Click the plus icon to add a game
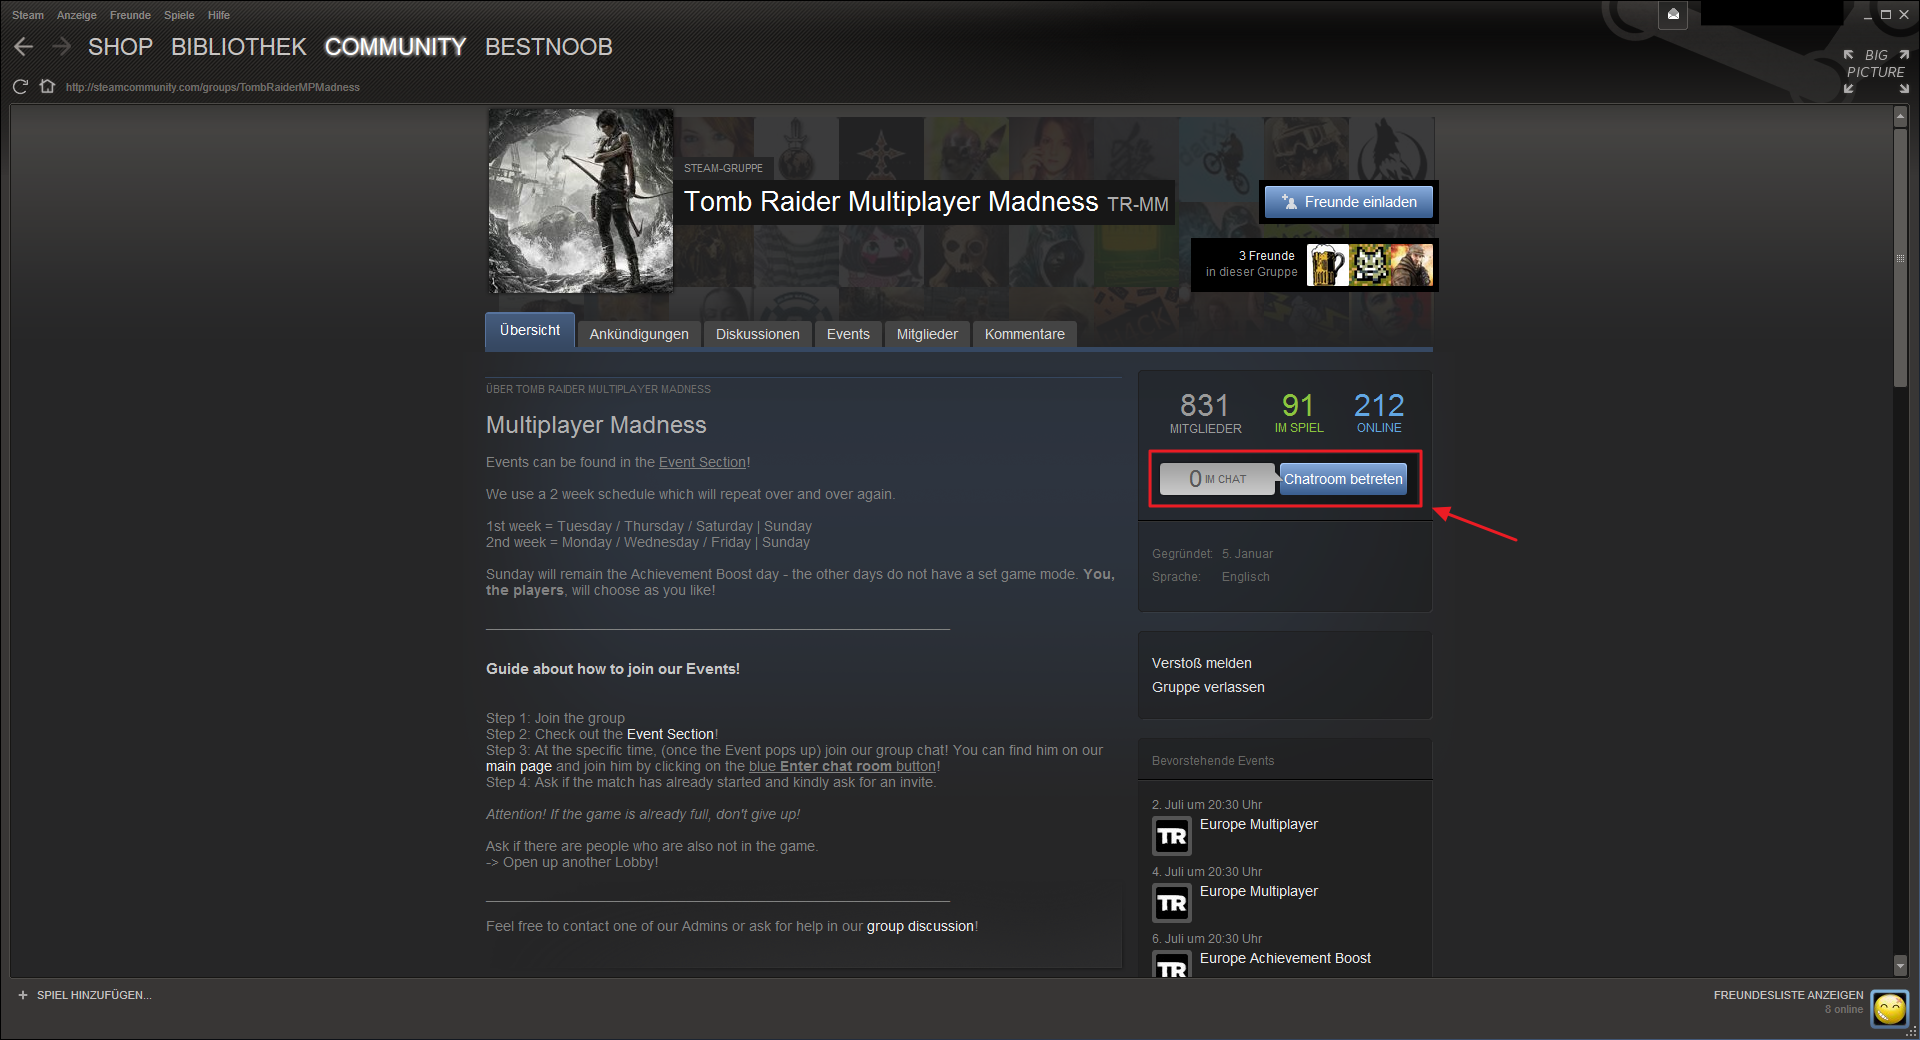This screenshot has height=1040, width=1920. (x=23, y=995)
